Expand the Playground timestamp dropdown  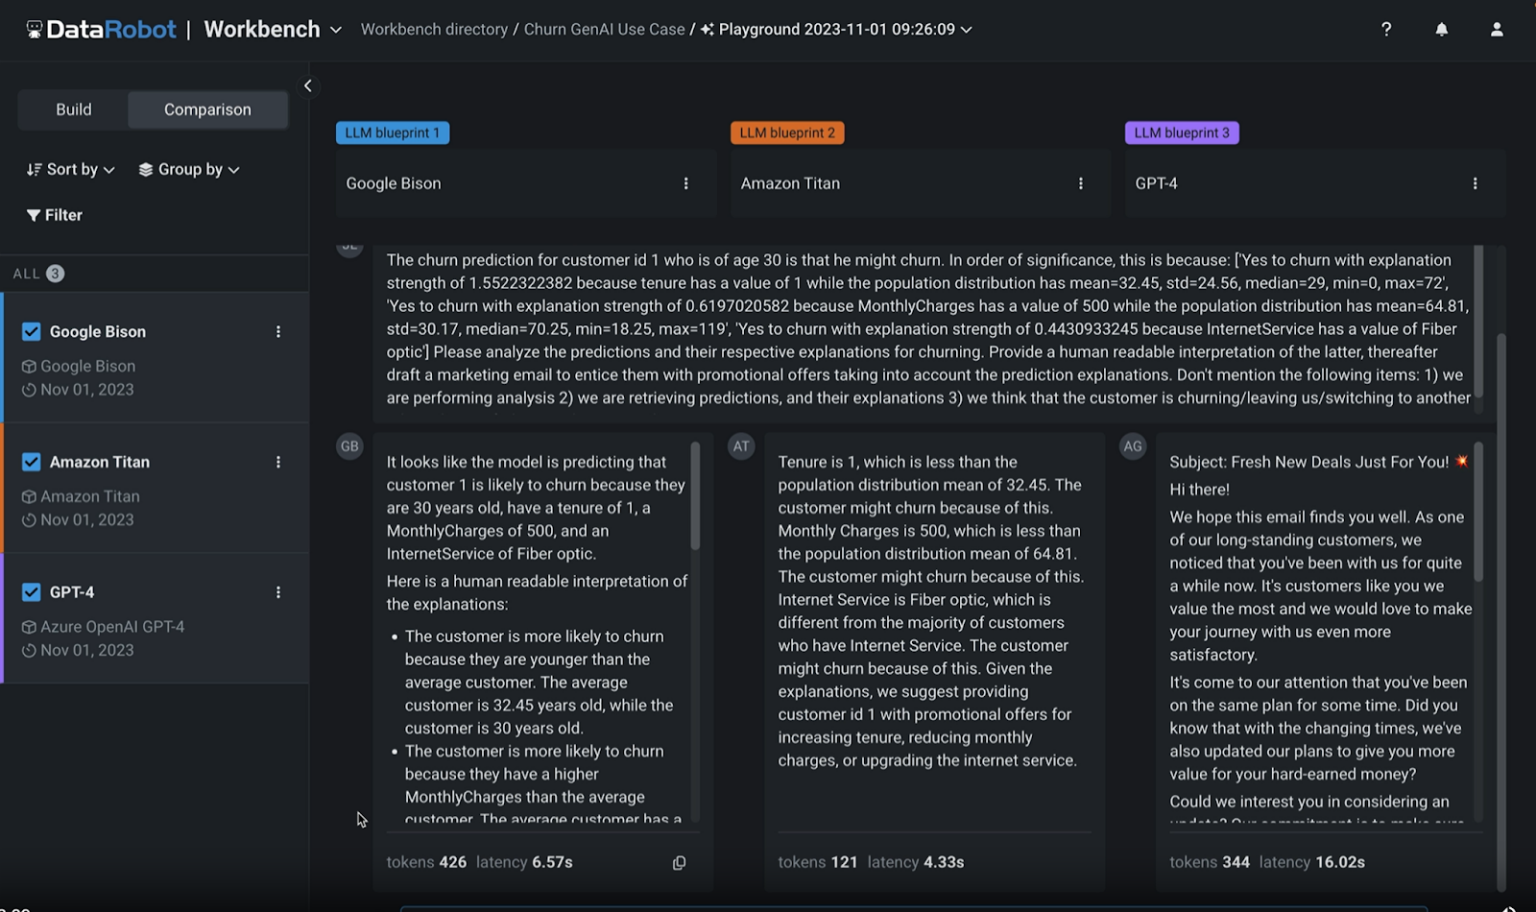click(964, 29)
